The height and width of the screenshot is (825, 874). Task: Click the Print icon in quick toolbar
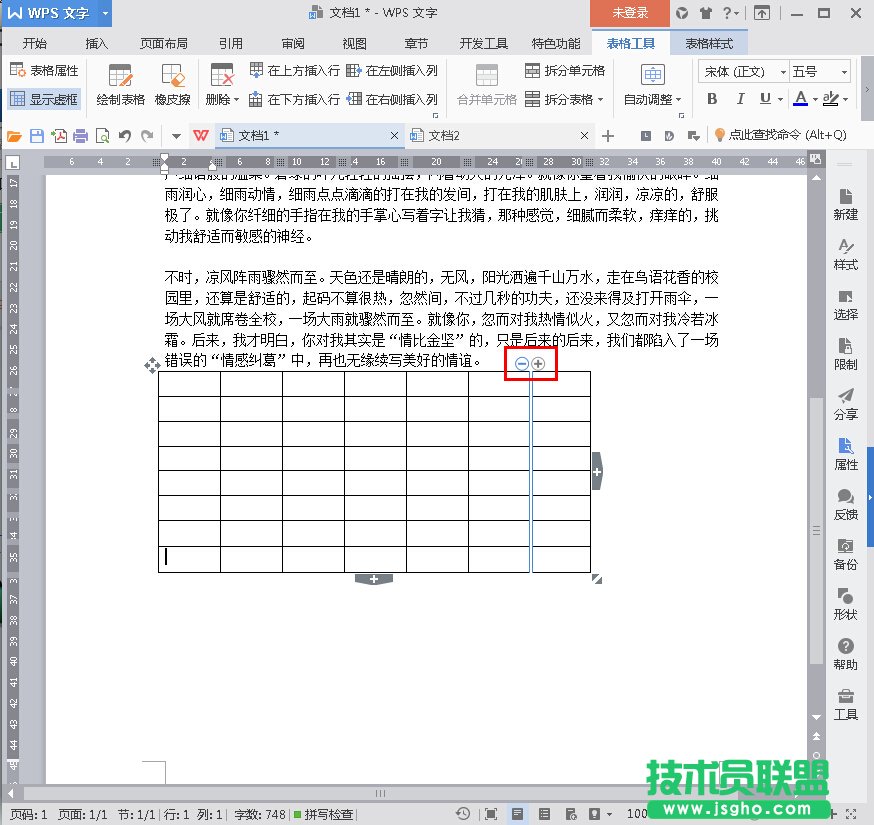(x=81, y=136)
